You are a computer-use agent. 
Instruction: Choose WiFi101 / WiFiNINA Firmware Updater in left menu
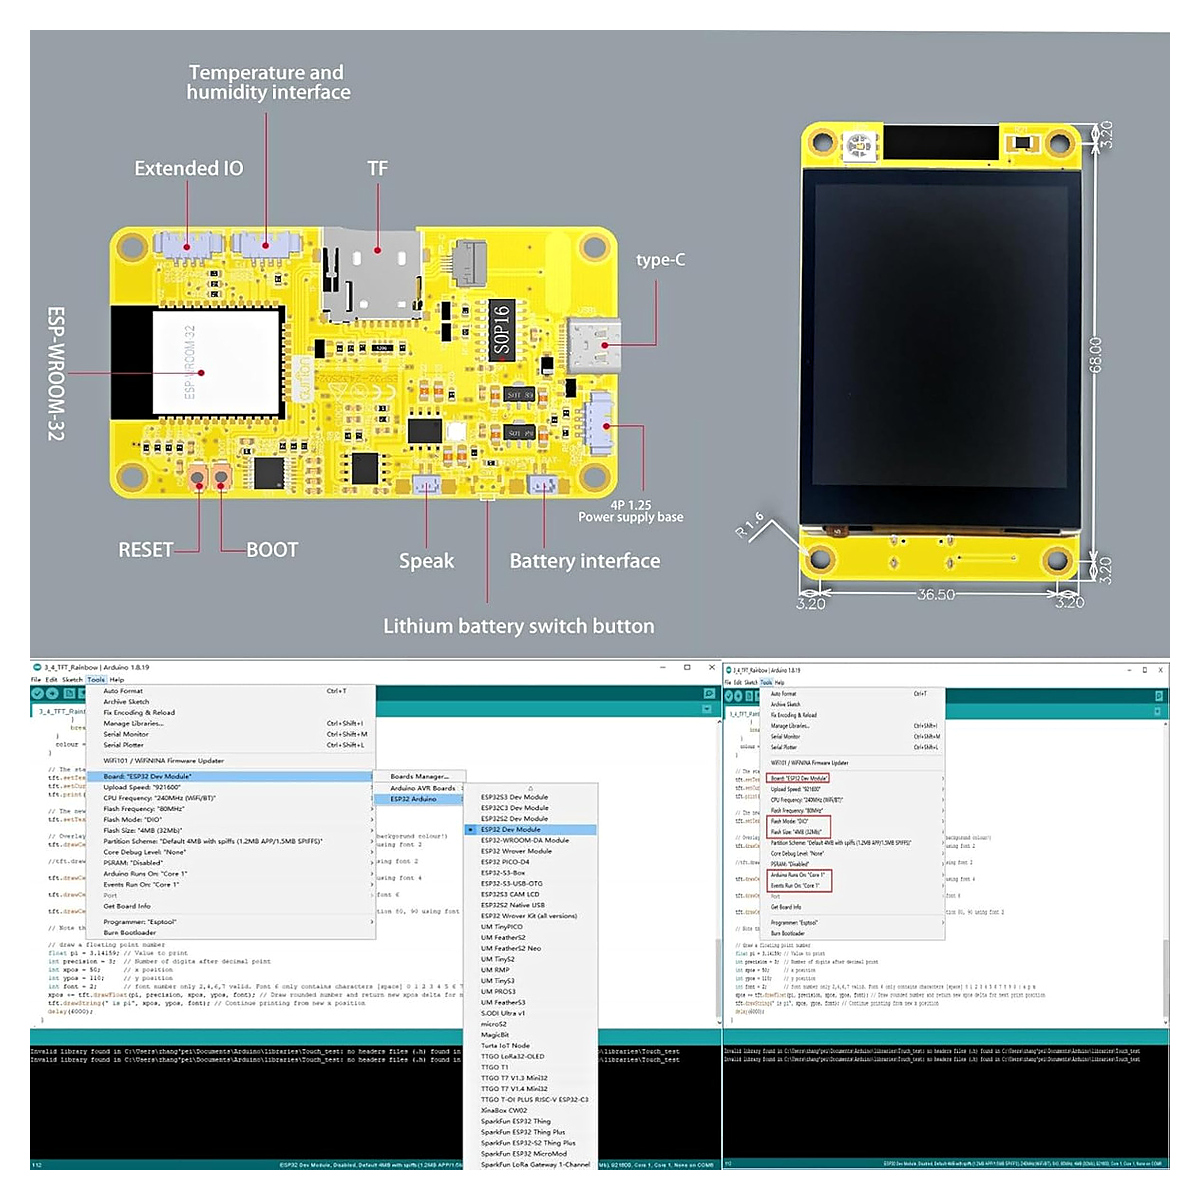pyautogui.click(x=231, y=761)
